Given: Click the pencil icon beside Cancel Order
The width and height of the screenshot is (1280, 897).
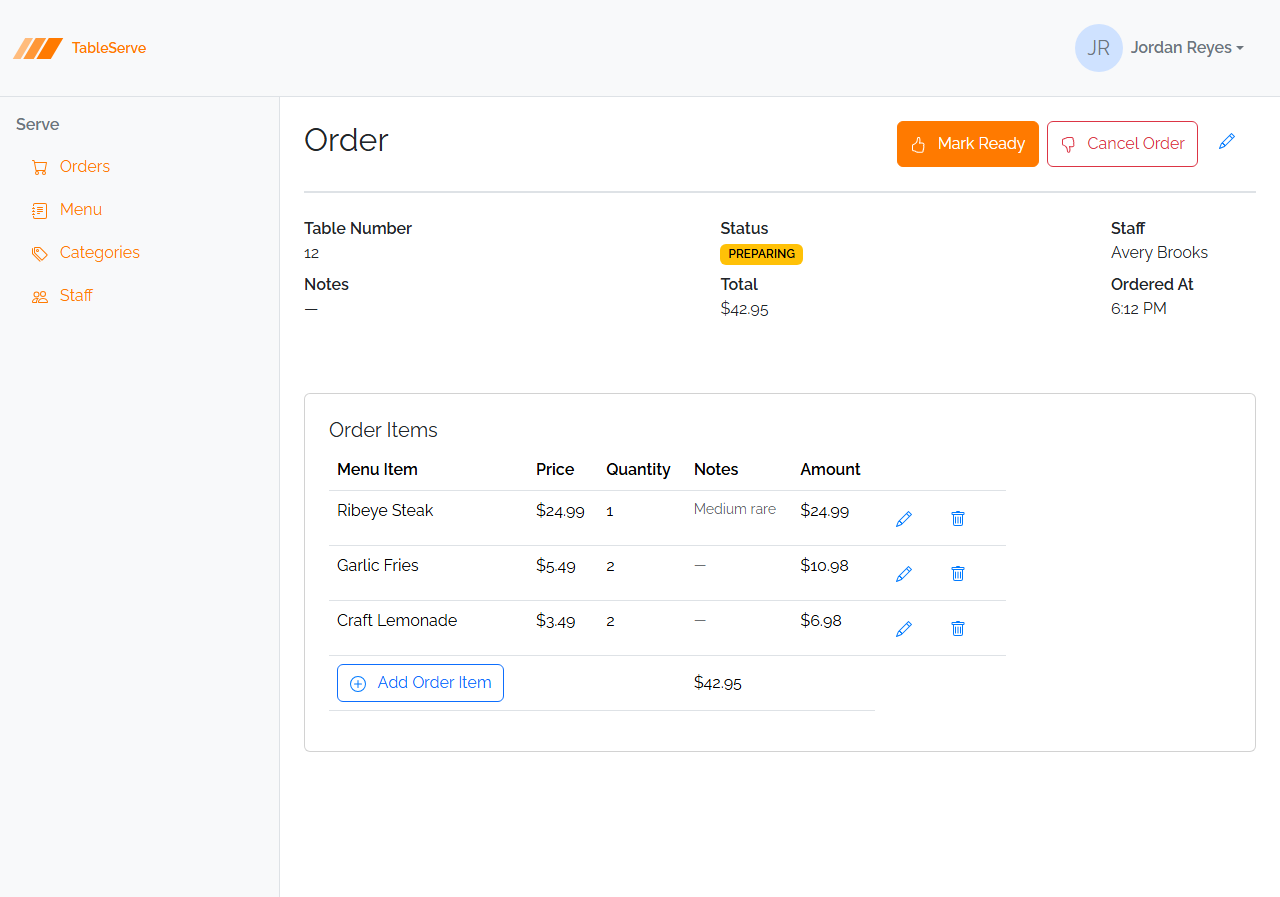Looking at the screenshot, I should coord(1227,142).
